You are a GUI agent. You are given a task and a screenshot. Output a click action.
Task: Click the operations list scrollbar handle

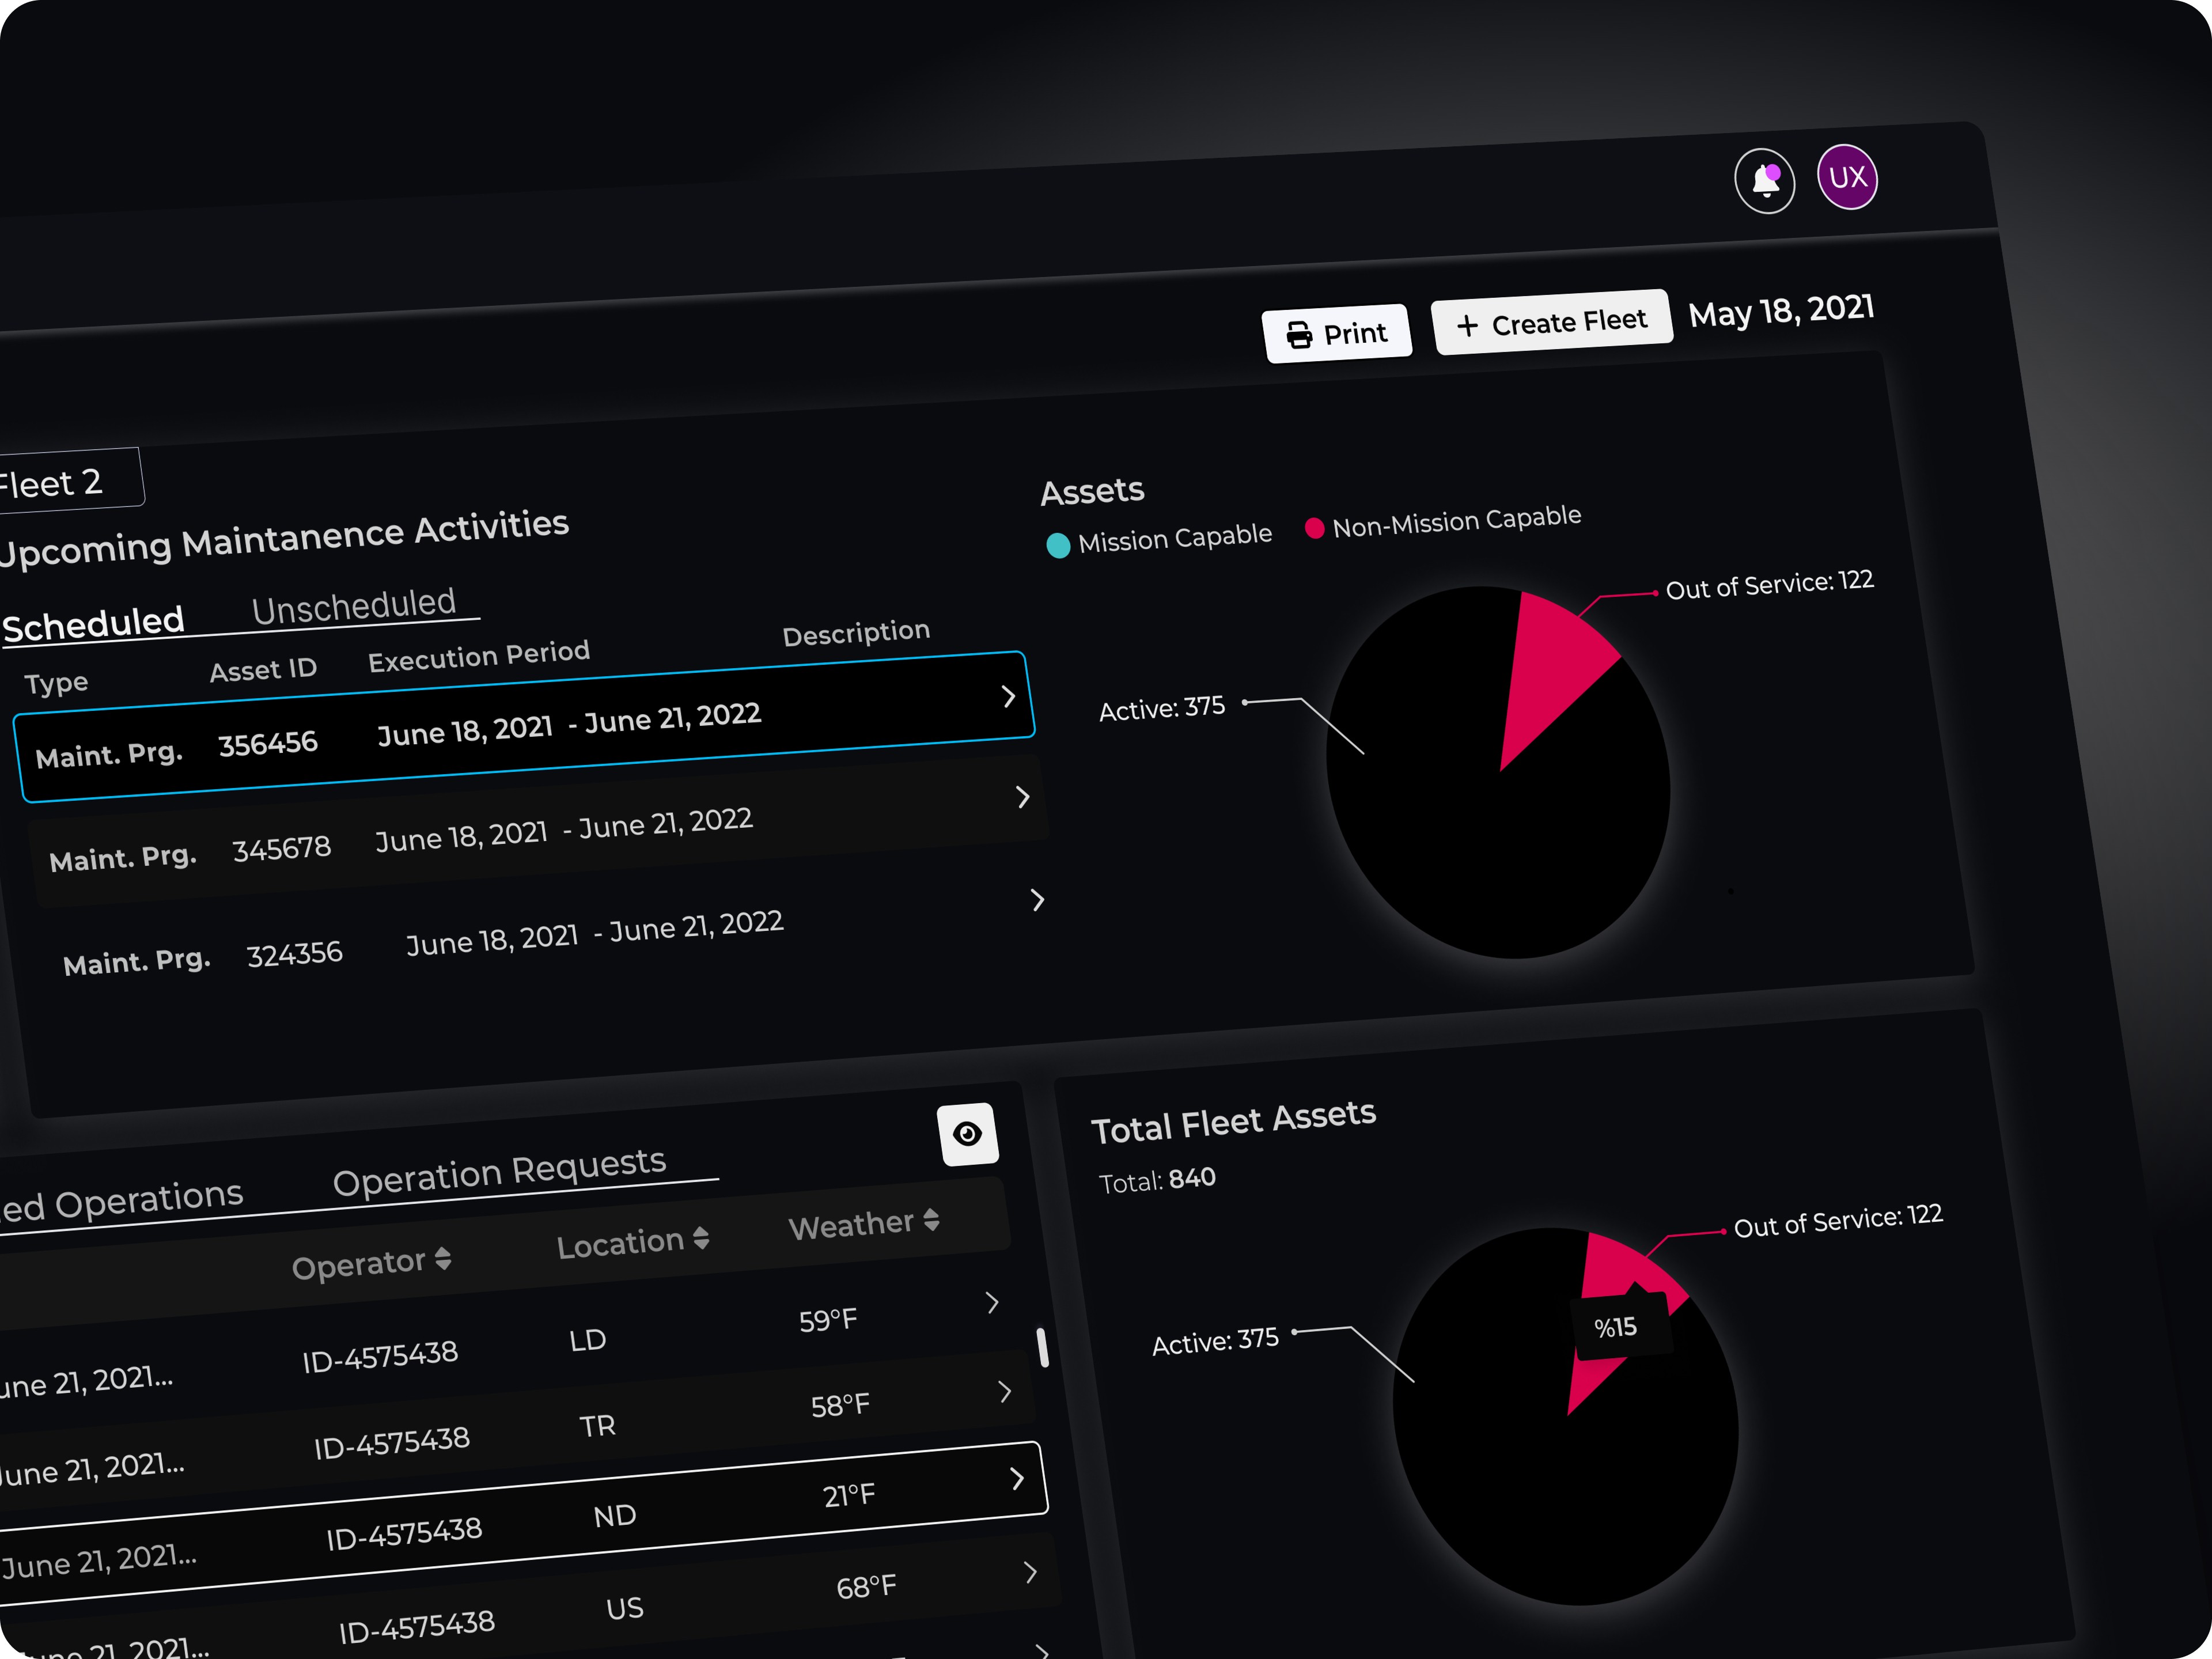1042,1347
